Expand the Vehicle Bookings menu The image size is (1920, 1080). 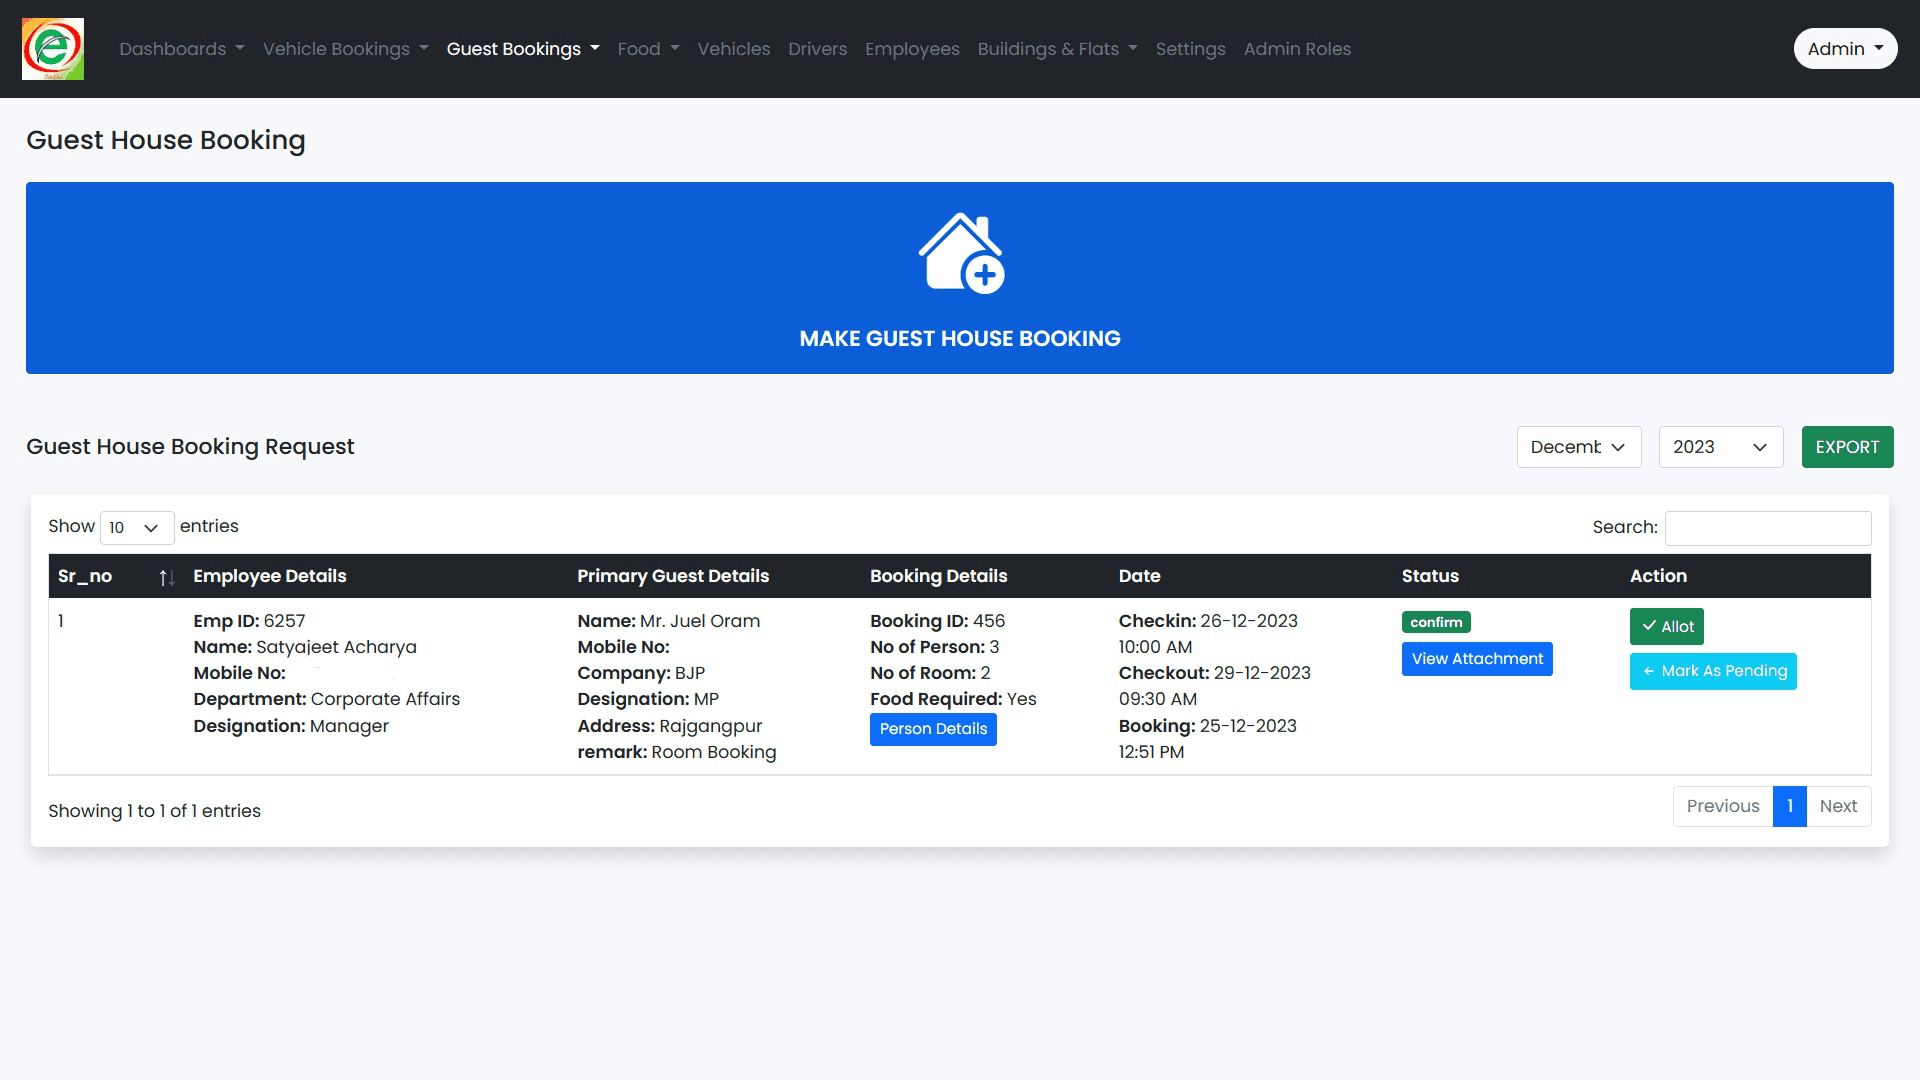click(x=345, y=49)
